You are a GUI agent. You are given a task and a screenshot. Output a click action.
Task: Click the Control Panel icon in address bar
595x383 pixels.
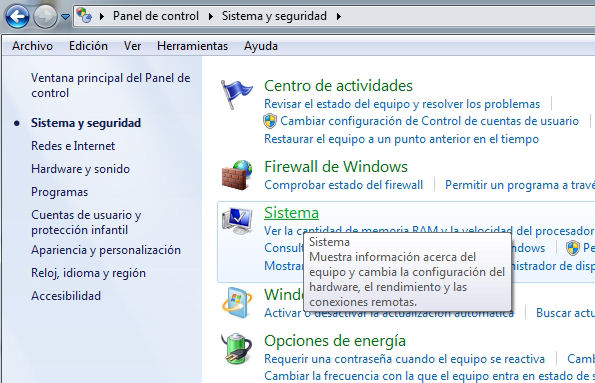pos(84,16)
